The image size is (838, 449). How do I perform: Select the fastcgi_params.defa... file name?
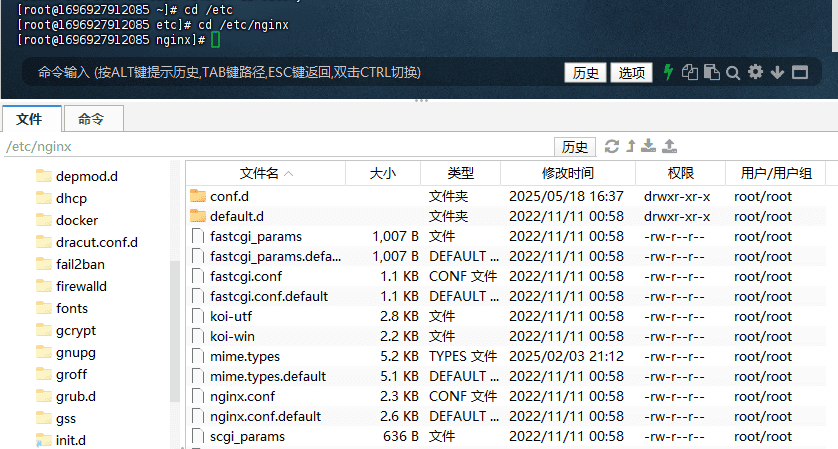coord(275,256)
